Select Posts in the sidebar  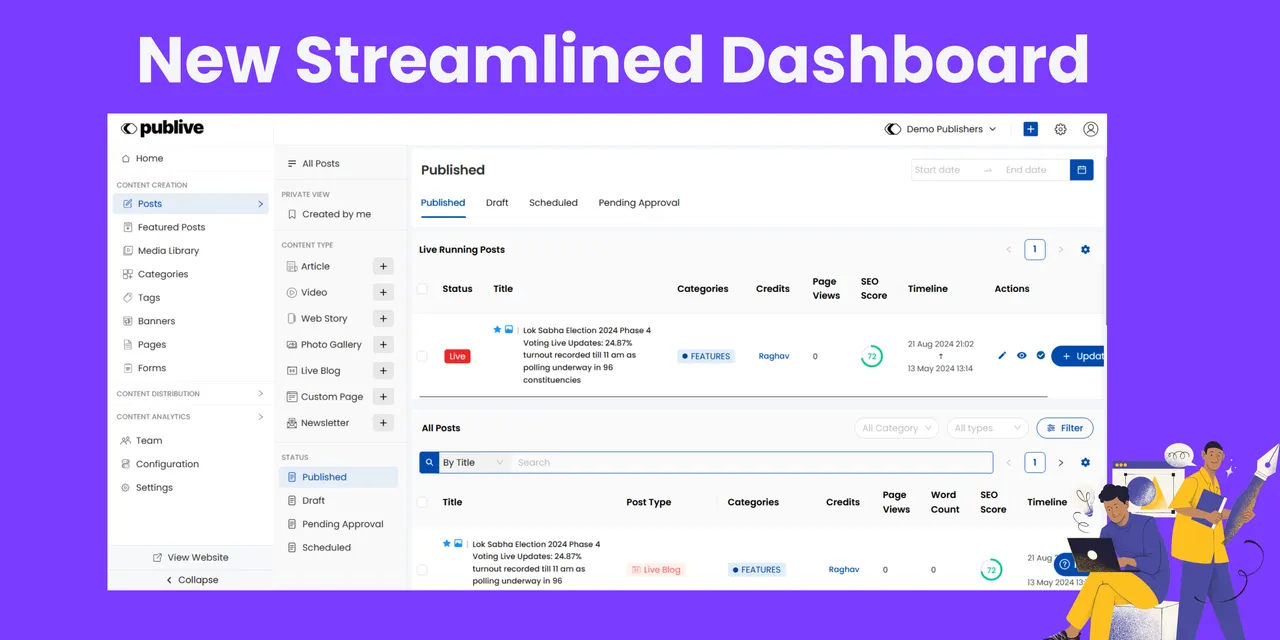point(191,204)
